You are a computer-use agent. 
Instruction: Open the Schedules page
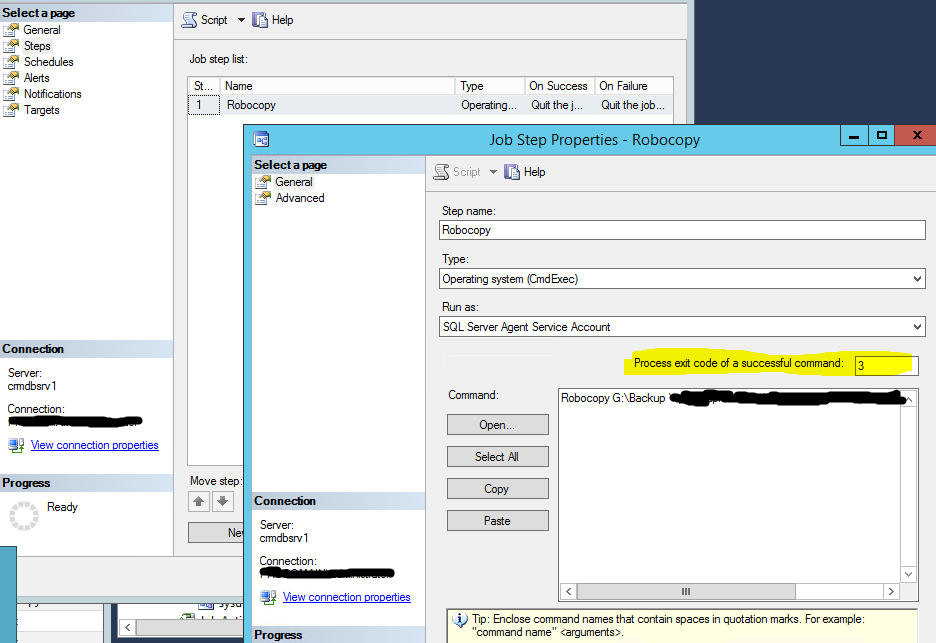48,62
